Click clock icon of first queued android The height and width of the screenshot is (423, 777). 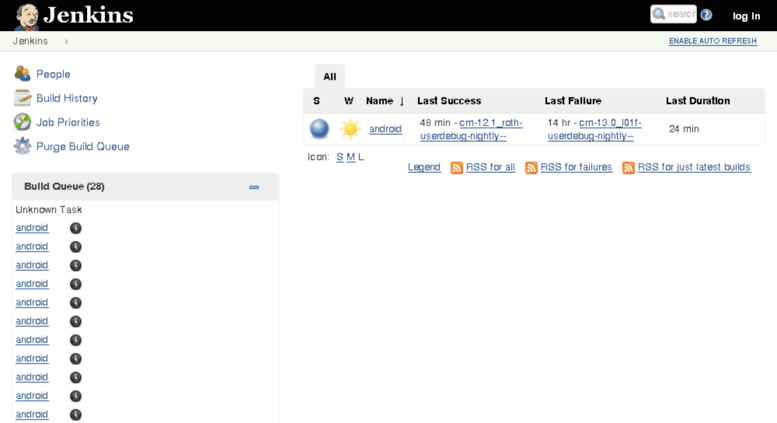pos(75,228)
